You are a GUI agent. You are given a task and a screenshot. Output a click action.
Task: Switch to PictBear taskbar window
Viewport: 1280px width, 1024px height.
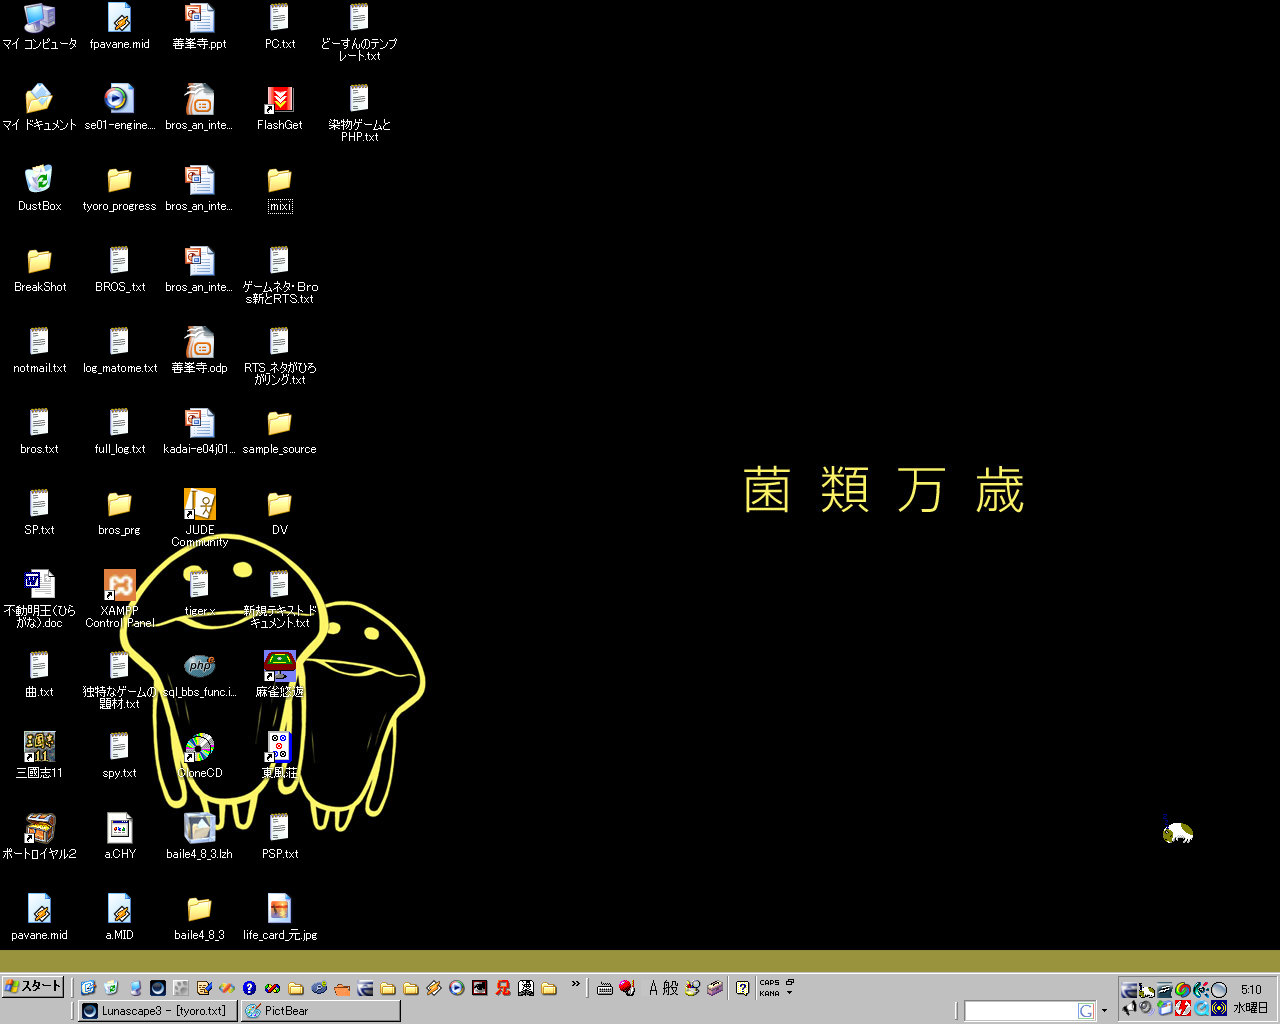[320, 1011]
